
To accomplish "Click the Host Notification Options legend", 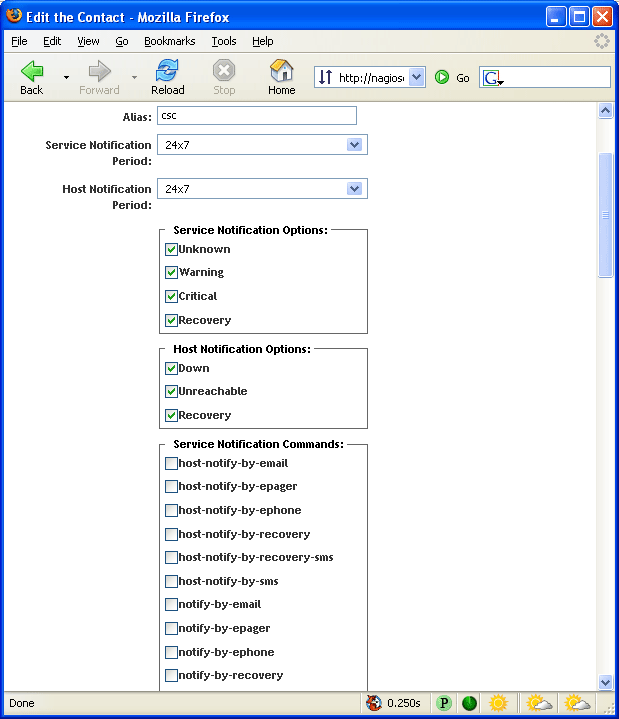I will [x=242, y=349].
